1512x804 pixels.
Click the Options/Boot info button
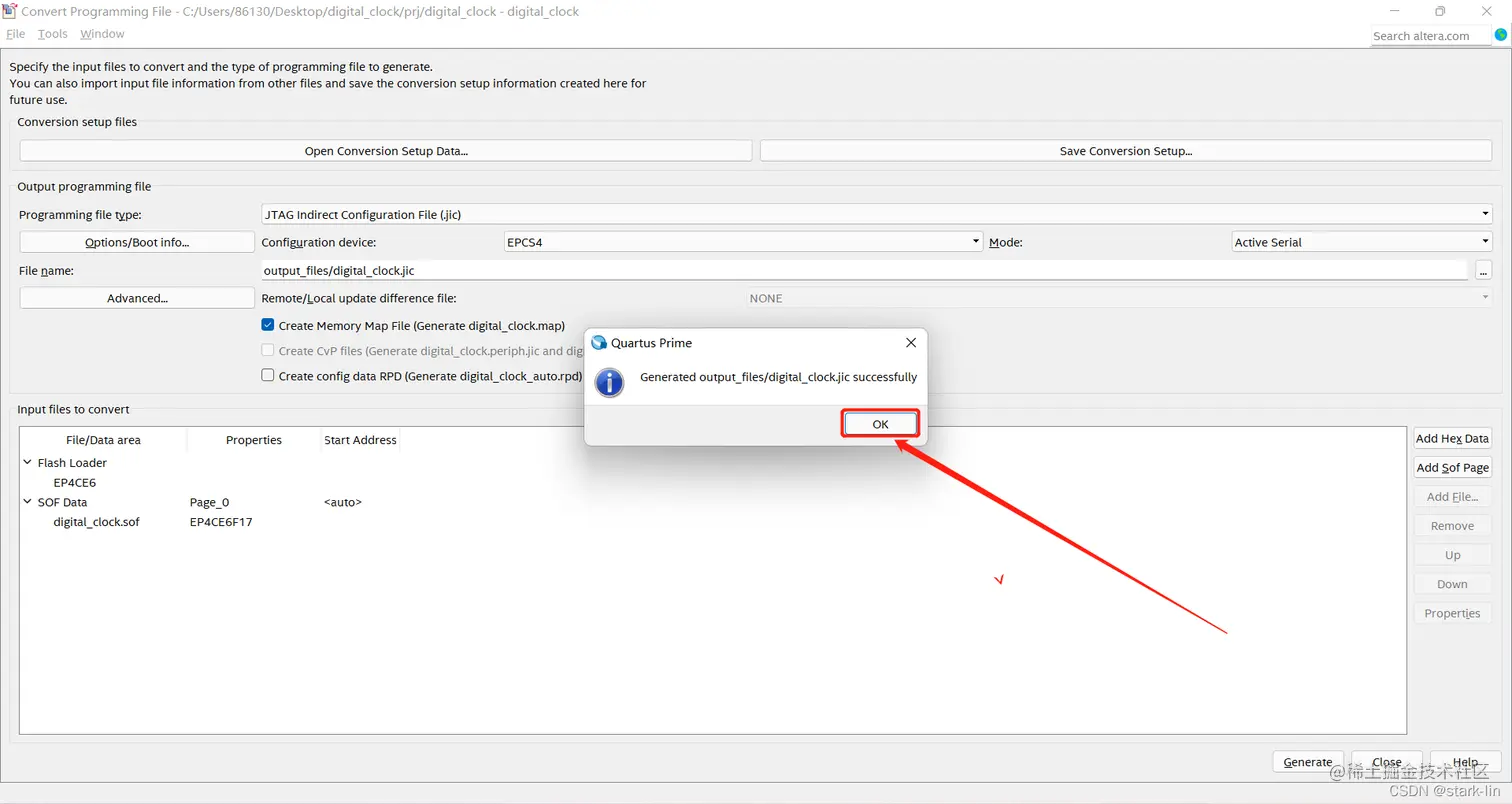(x=137, y=242)
